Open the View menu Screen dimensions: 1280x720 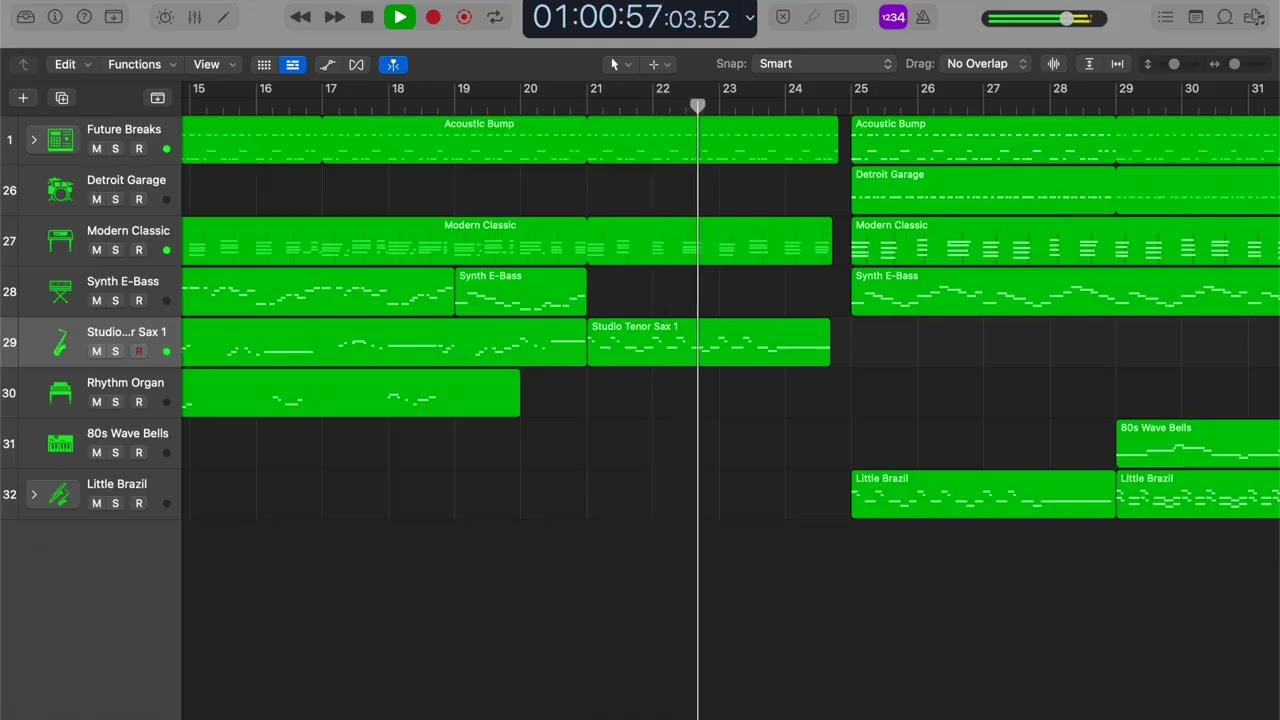pyautogui.click(x=215, y=64)
